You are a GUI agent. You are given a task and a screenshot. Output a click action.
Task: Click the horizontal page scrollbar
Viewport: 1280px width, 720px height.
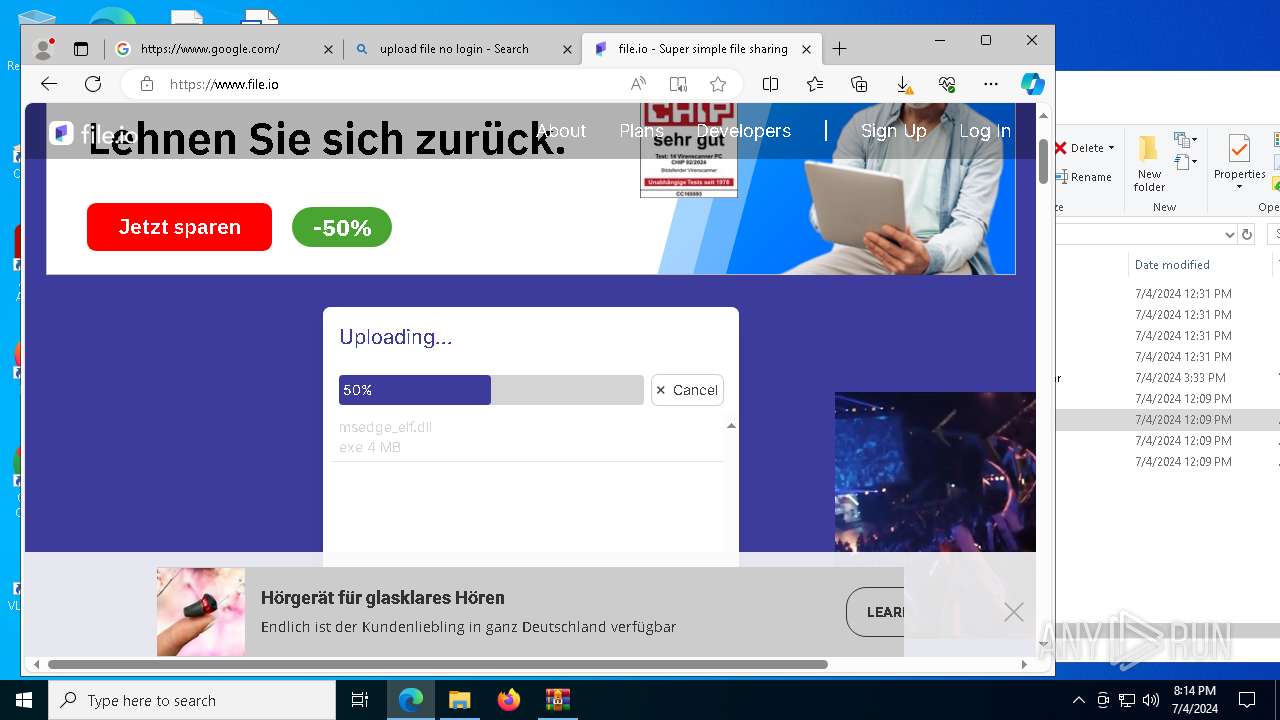438,664
